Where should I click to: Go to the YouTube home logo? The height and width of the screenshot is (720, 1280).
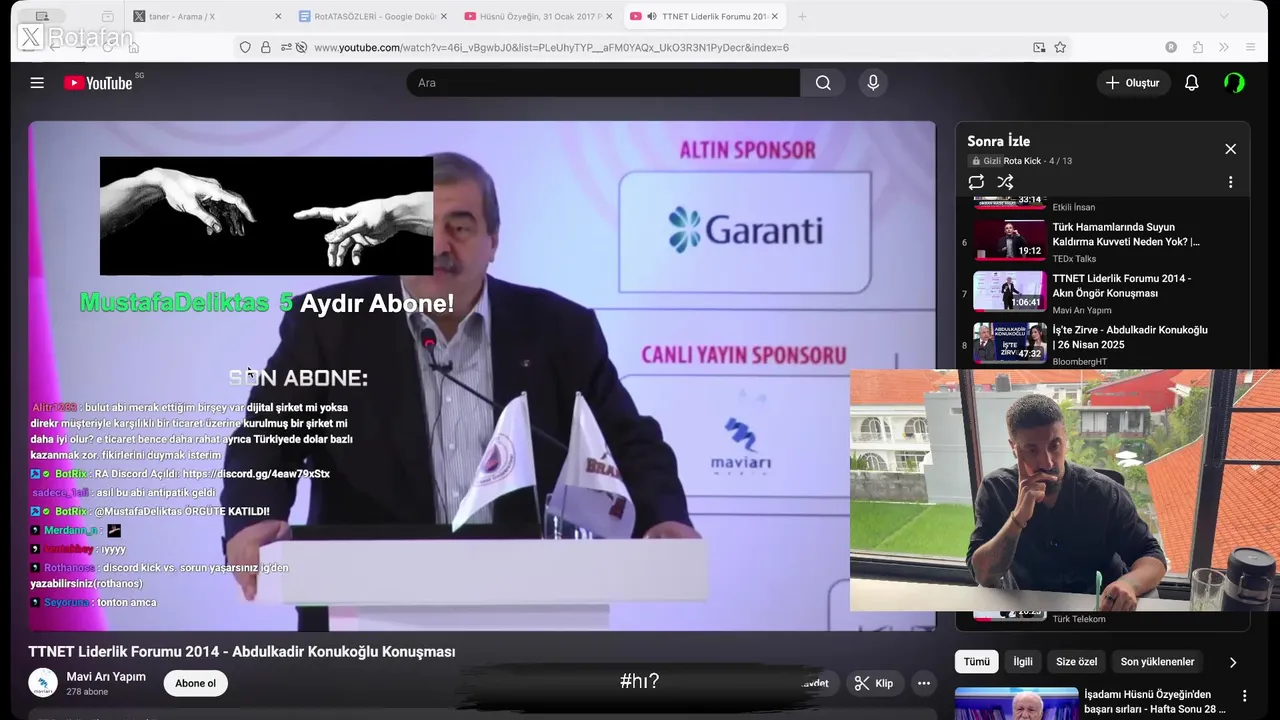click(x=98, y=83)
